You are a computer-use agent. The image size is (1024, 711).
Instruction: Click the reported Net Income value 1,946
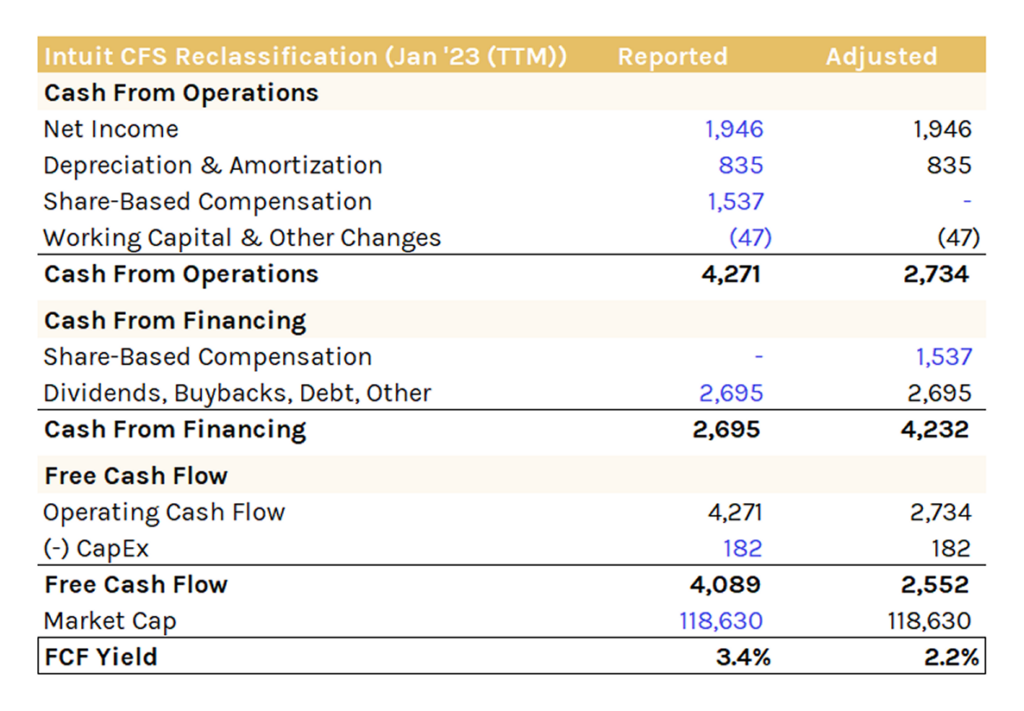[733, 129]
